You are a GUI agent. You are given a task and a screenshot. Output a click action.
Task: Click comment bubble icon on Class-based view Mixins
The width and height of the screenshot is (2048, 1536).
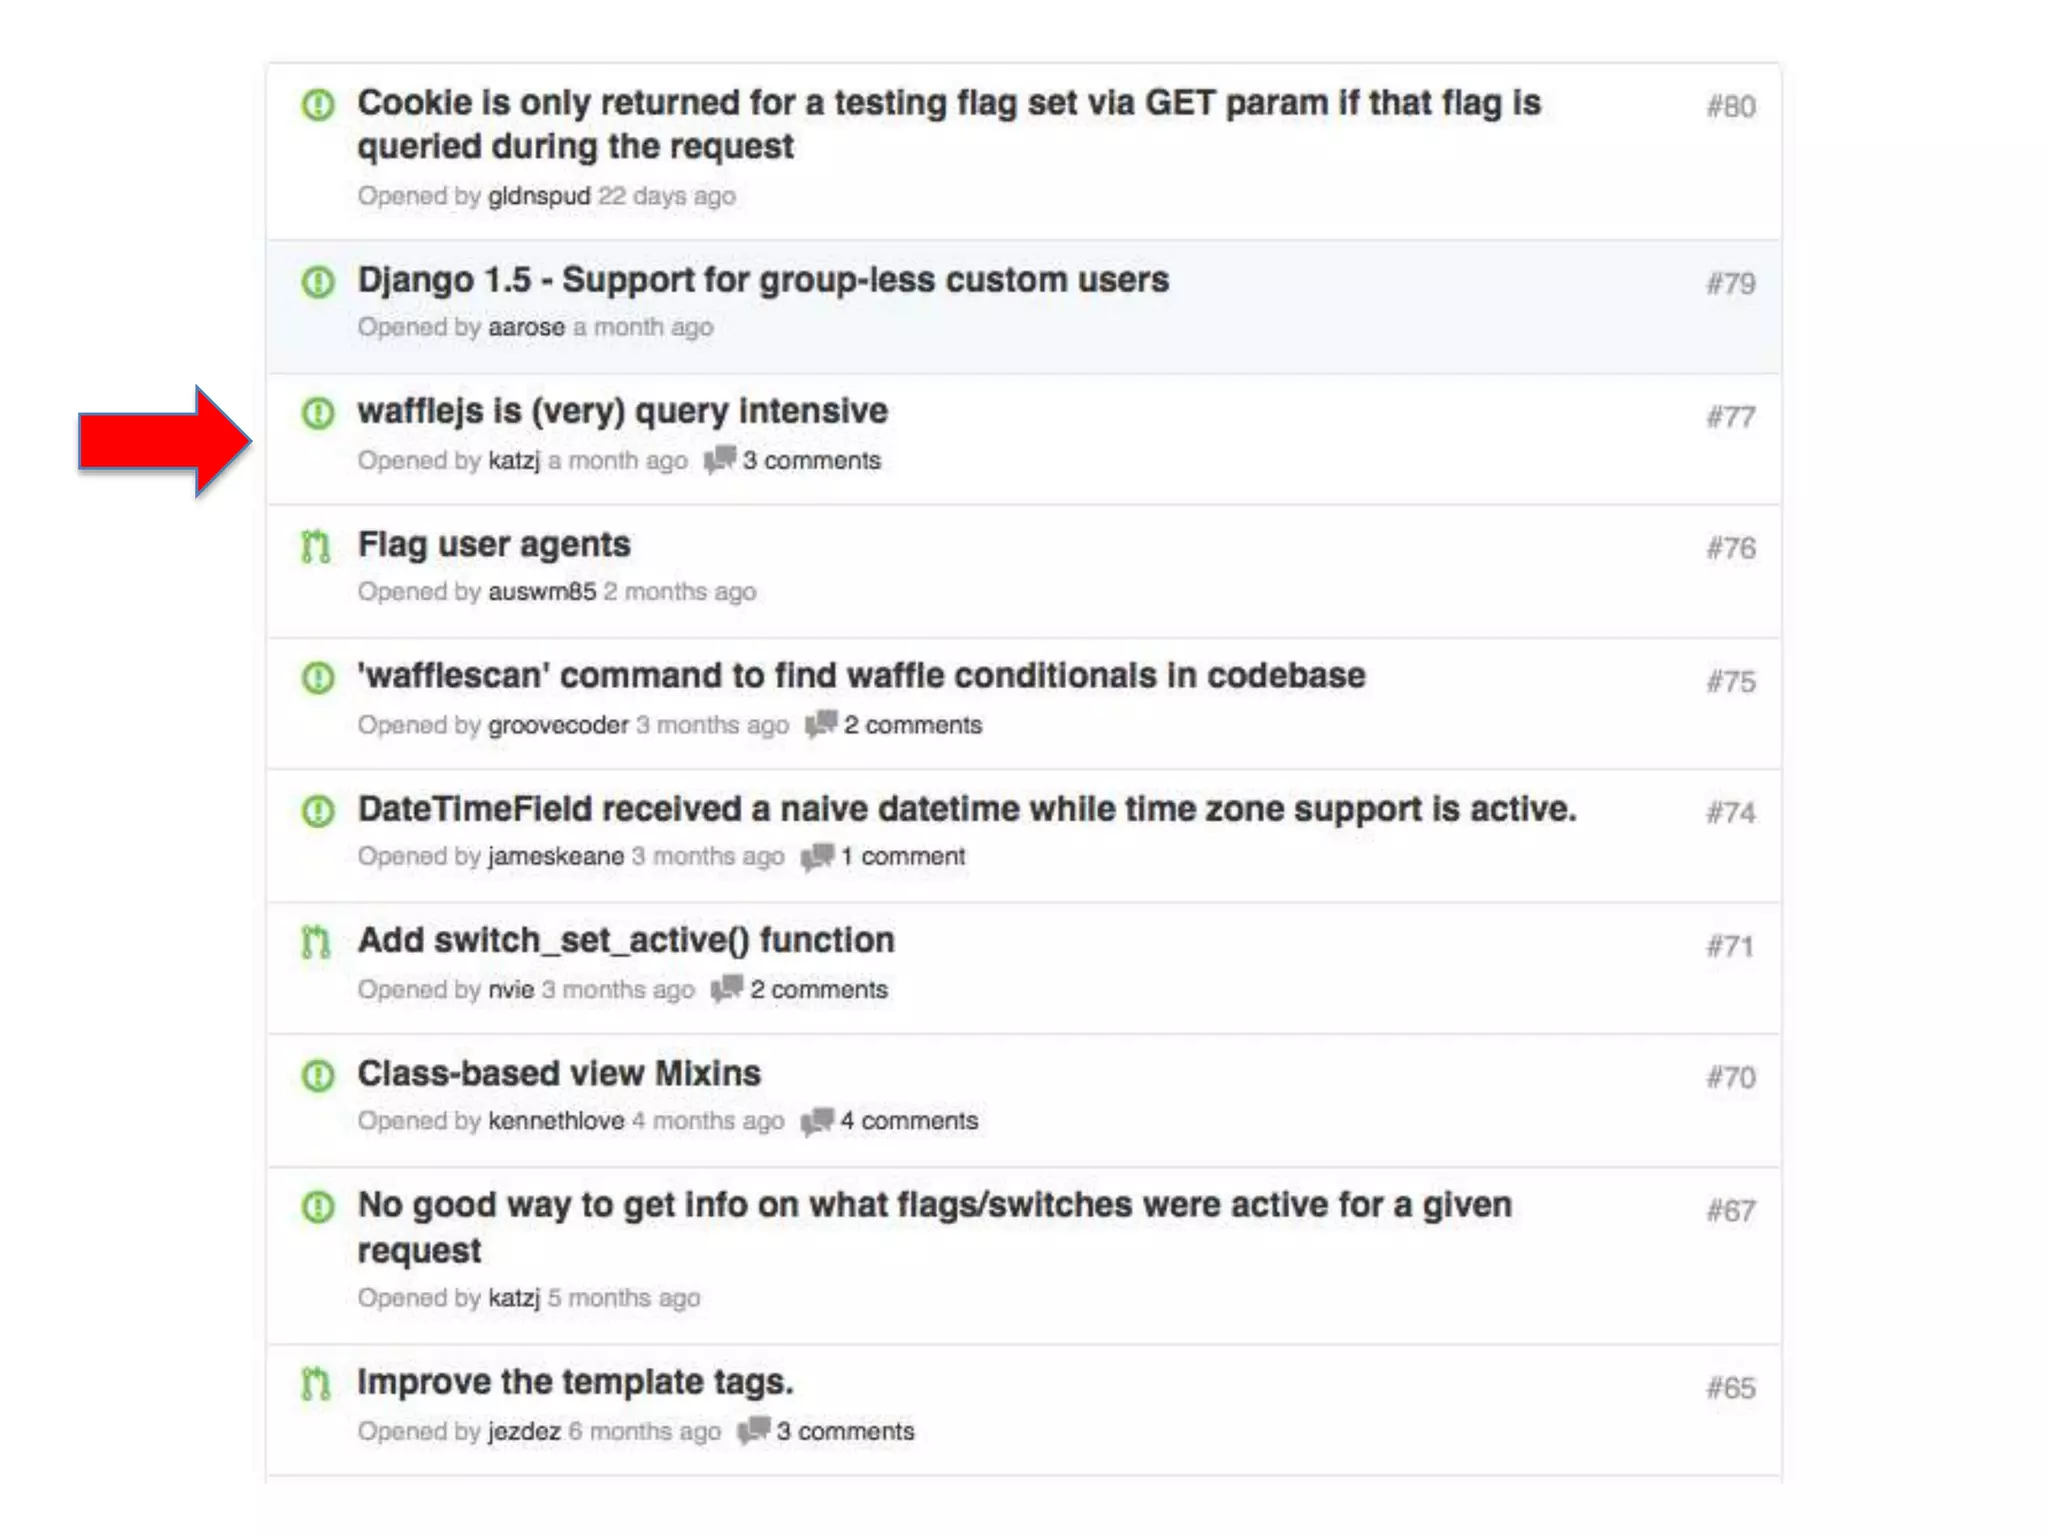click(x=818, y=1121)
